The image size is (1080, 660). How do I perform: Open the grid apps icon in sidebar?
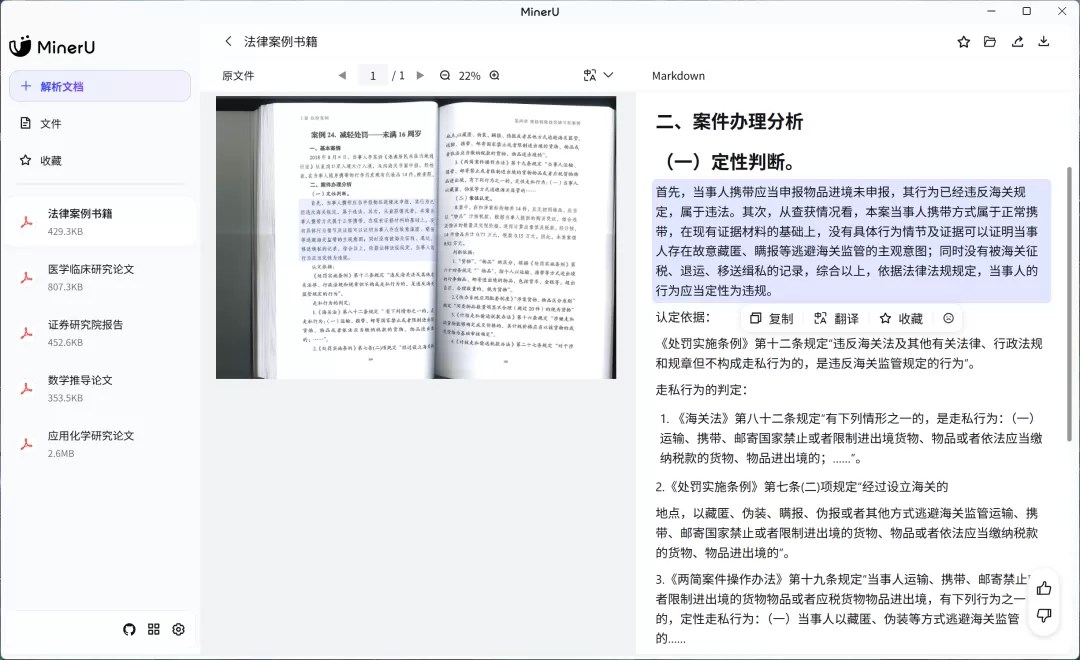point(154,629)
